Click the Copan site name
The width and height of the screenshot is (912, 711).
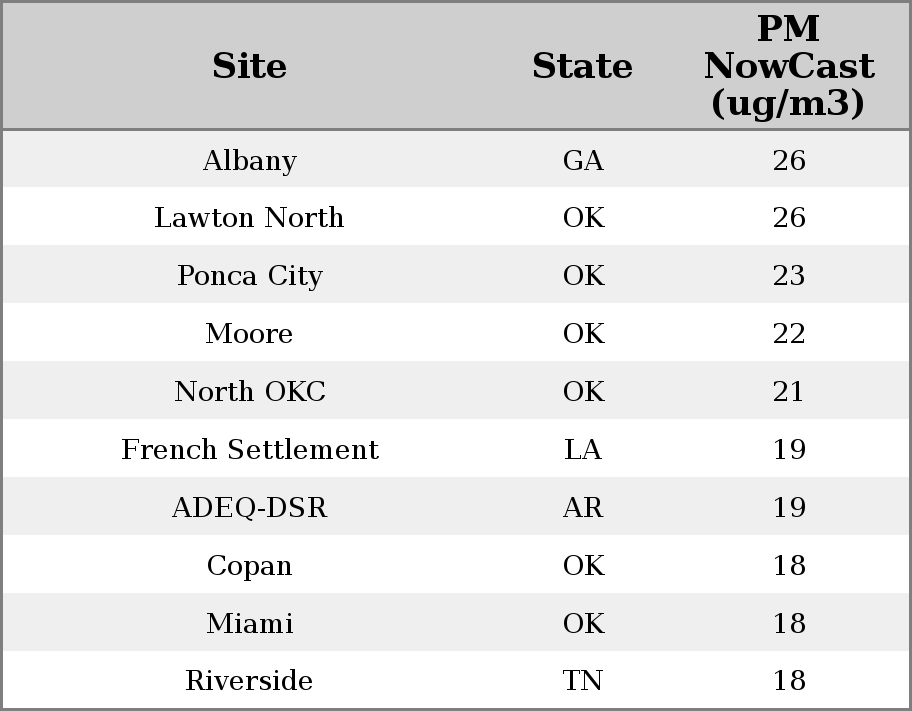point(250,566)
